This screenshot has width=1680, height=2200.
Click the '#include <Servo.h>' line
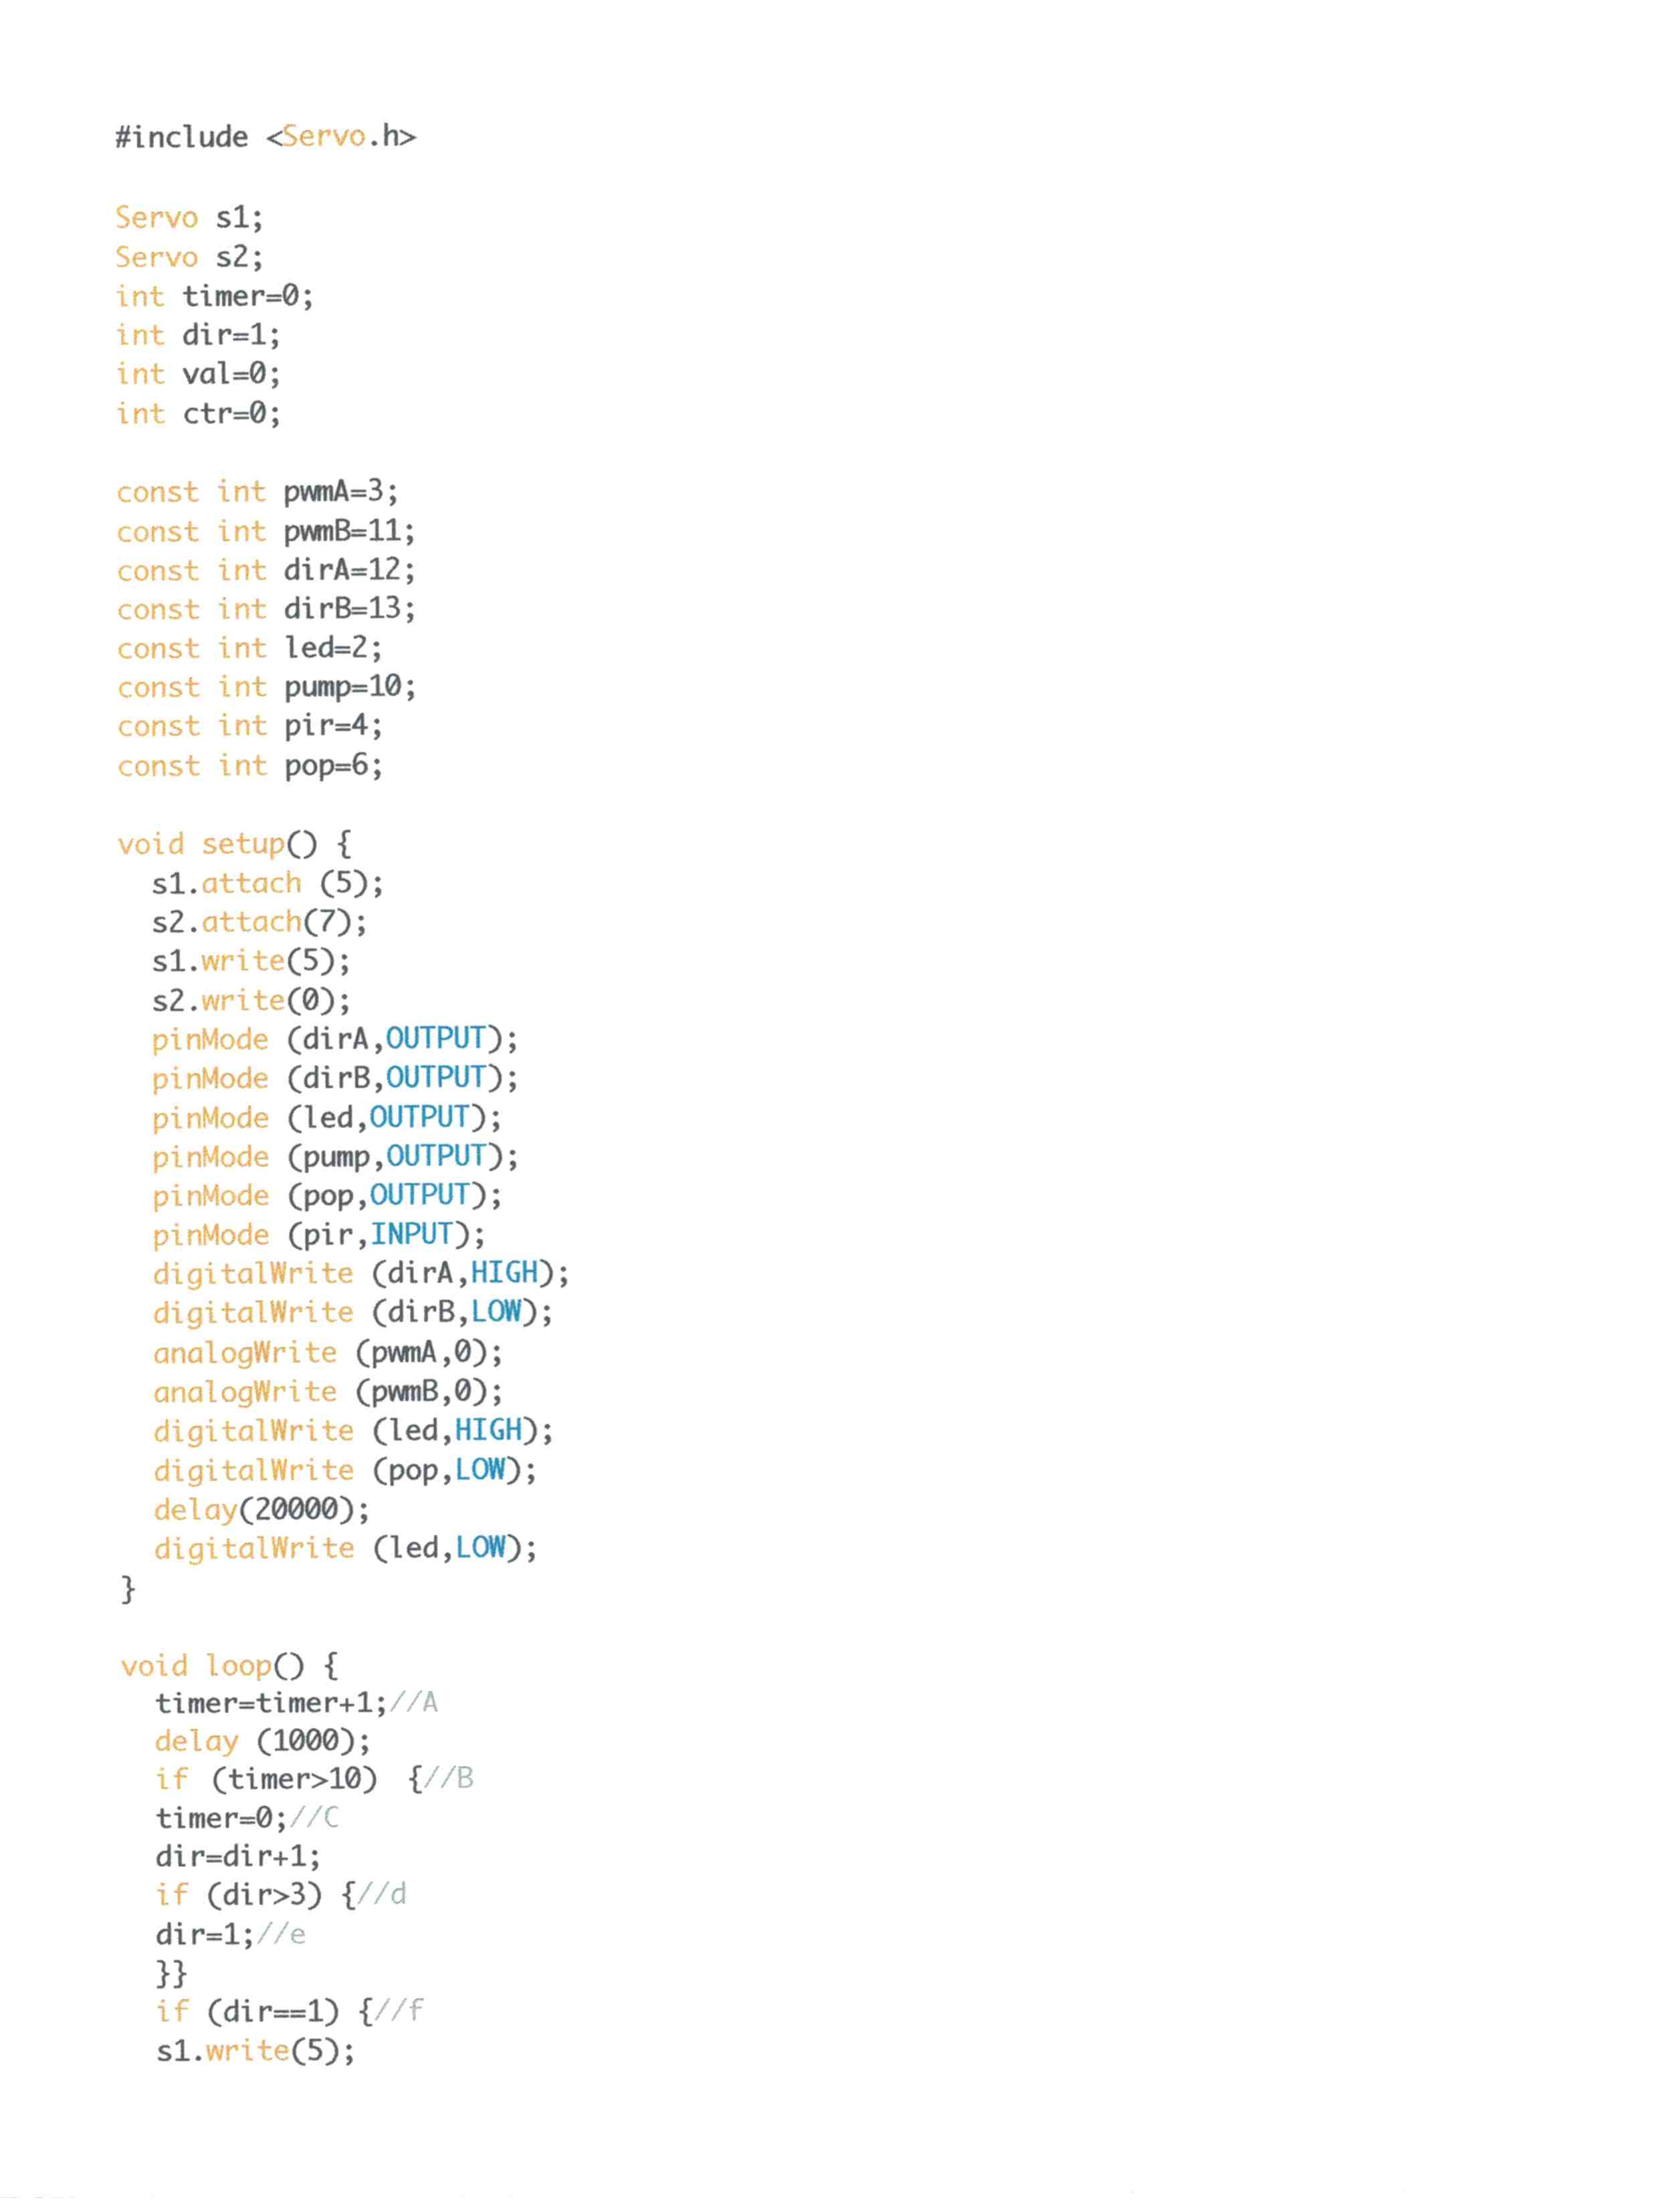click(265, 136)
